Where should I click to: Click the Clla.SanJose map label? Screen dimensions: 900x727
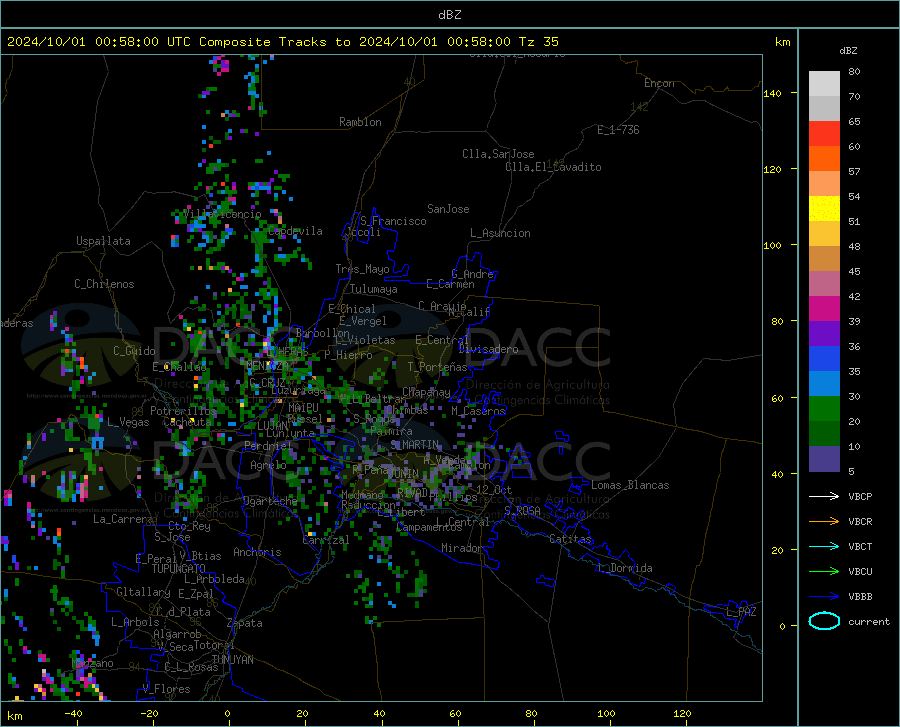(498, 154)
